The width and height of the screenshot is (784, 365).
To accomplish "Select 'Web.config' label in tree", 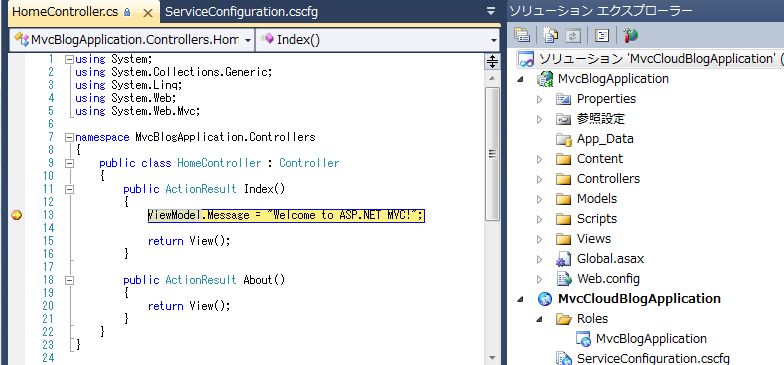I will [x=608, y=278].
